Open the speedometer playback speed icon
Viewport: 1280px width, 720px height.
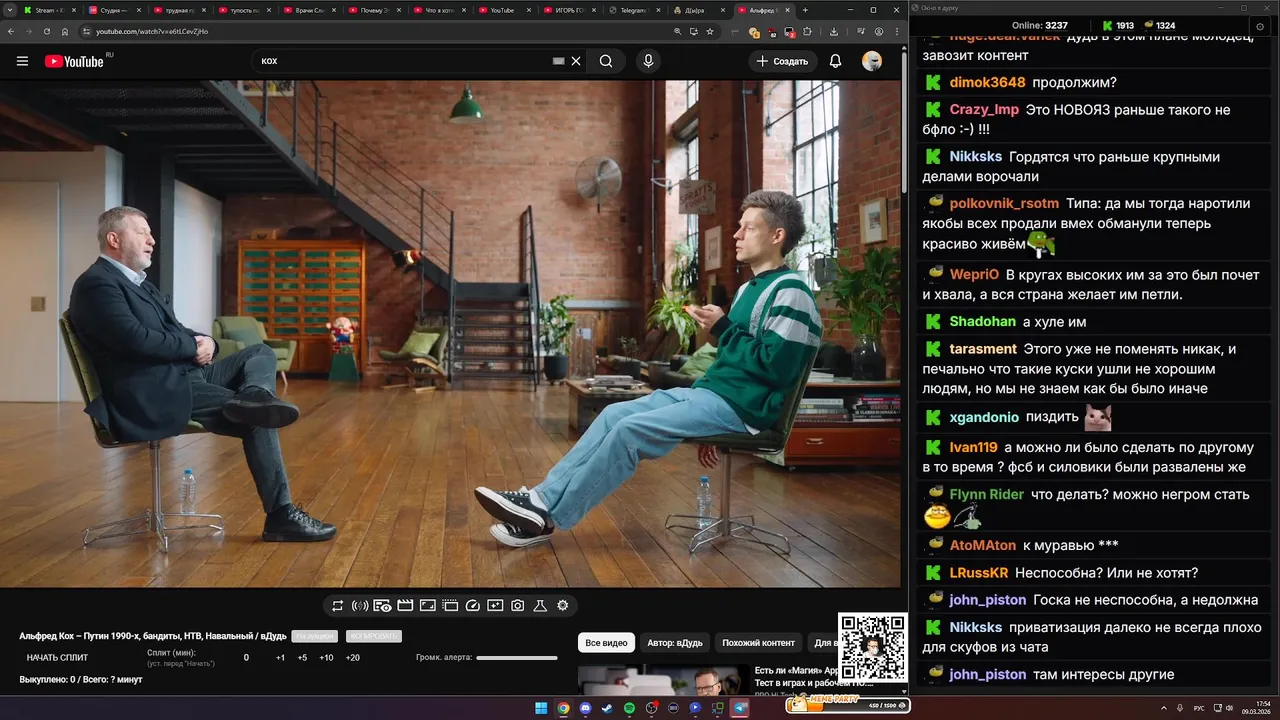tap(473, 605)
